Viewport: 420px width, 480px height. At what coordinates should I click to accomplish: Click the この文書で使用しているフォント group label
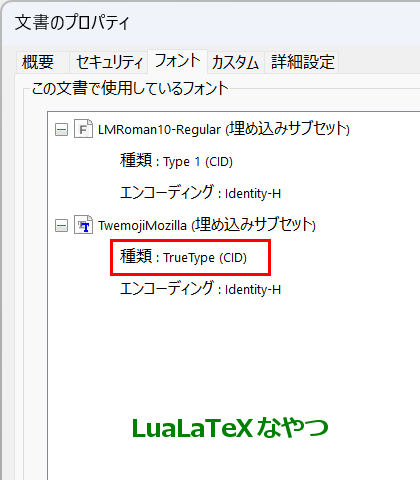tap(130, 89)
